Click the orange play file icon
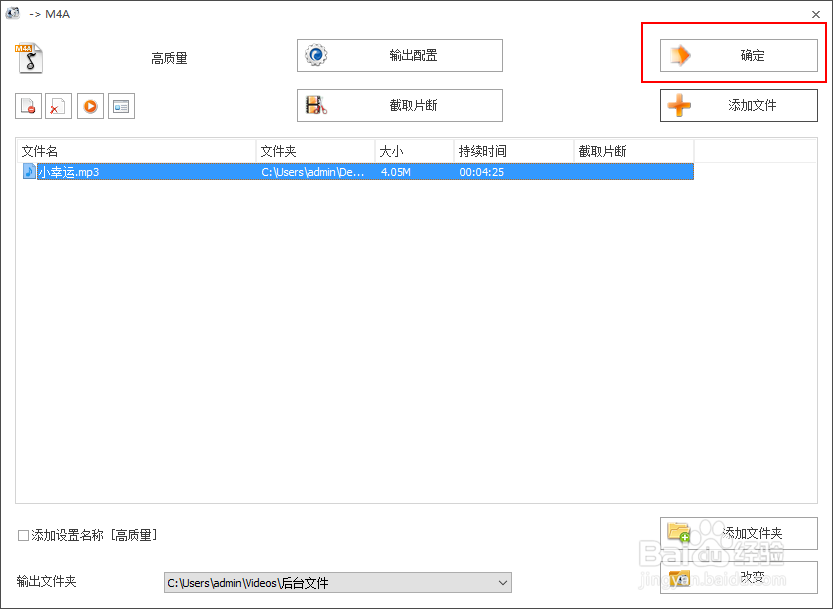833x609 pixels. (90, 106)
